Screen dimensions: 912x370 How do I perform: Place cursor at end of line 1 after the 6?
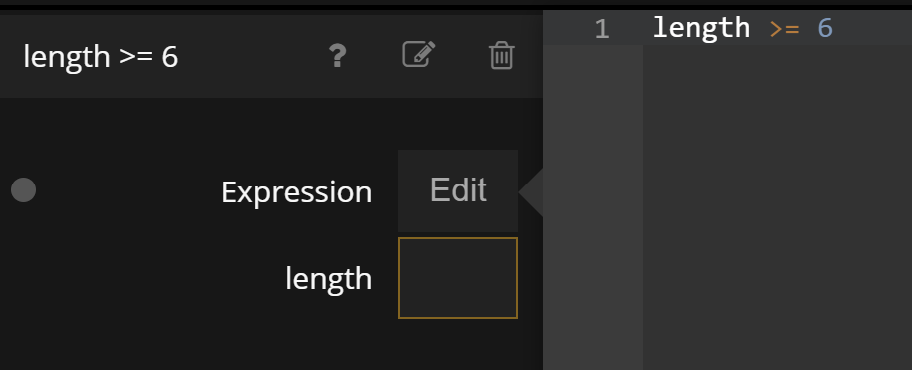point(835,29)
